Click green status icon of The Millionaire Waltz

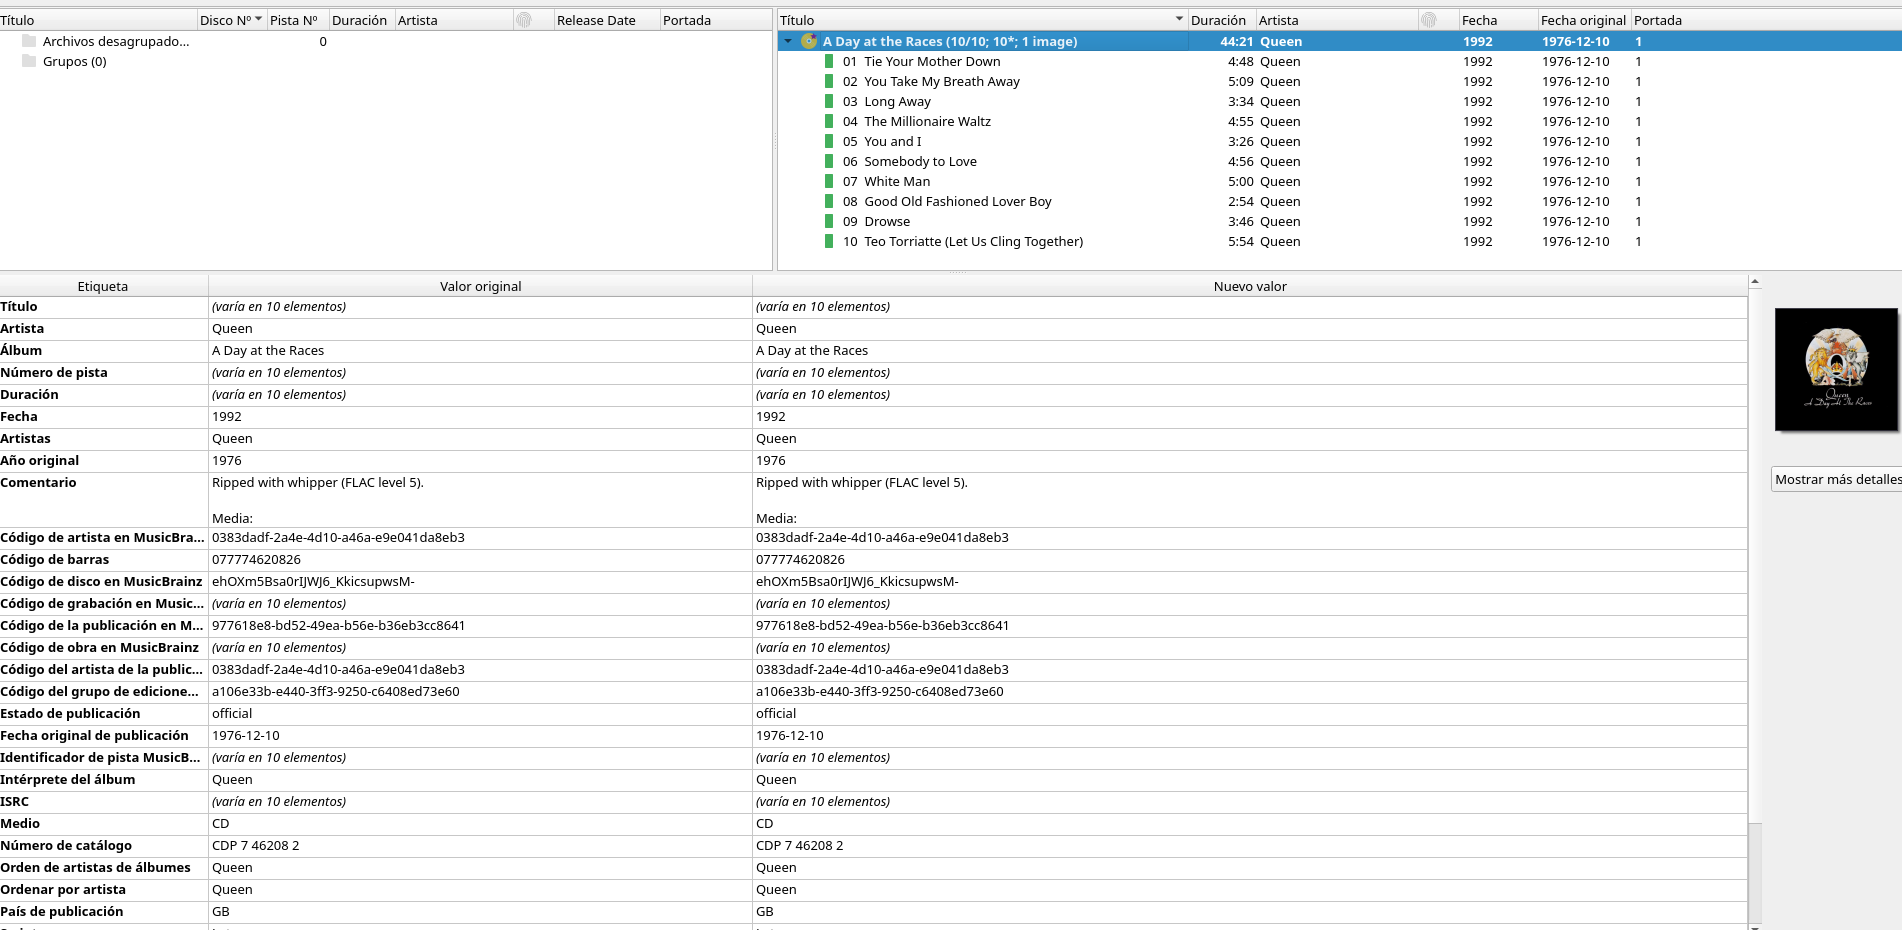pos(829,121)
